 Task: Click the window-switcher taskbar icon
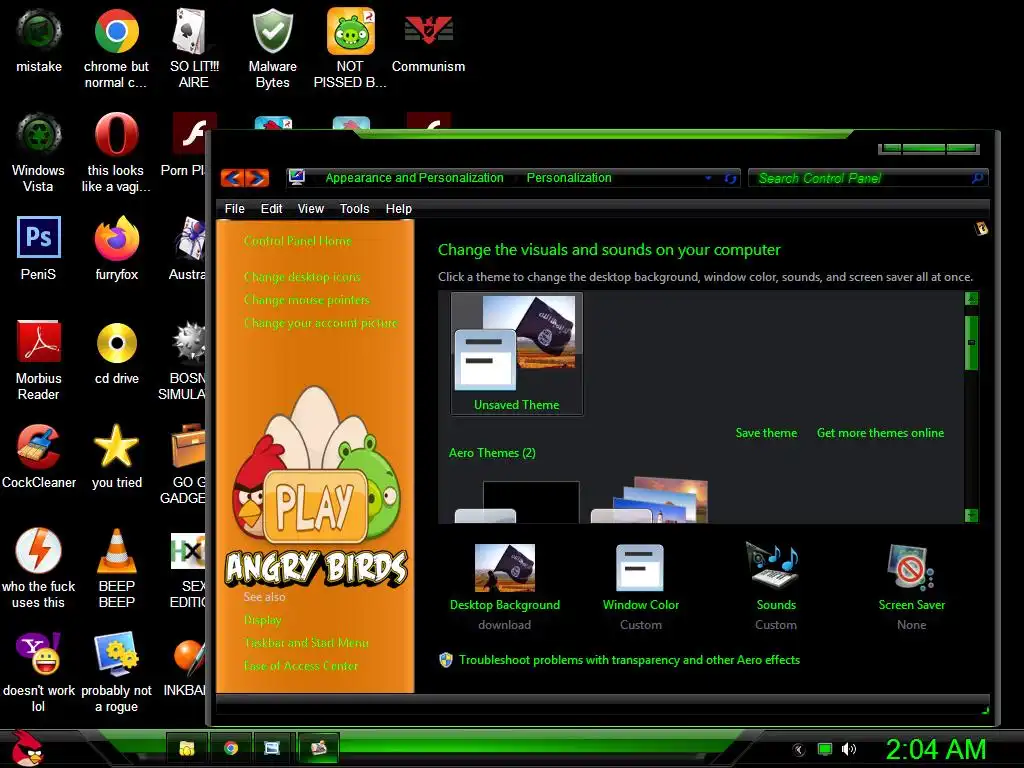tap(272, 748)
